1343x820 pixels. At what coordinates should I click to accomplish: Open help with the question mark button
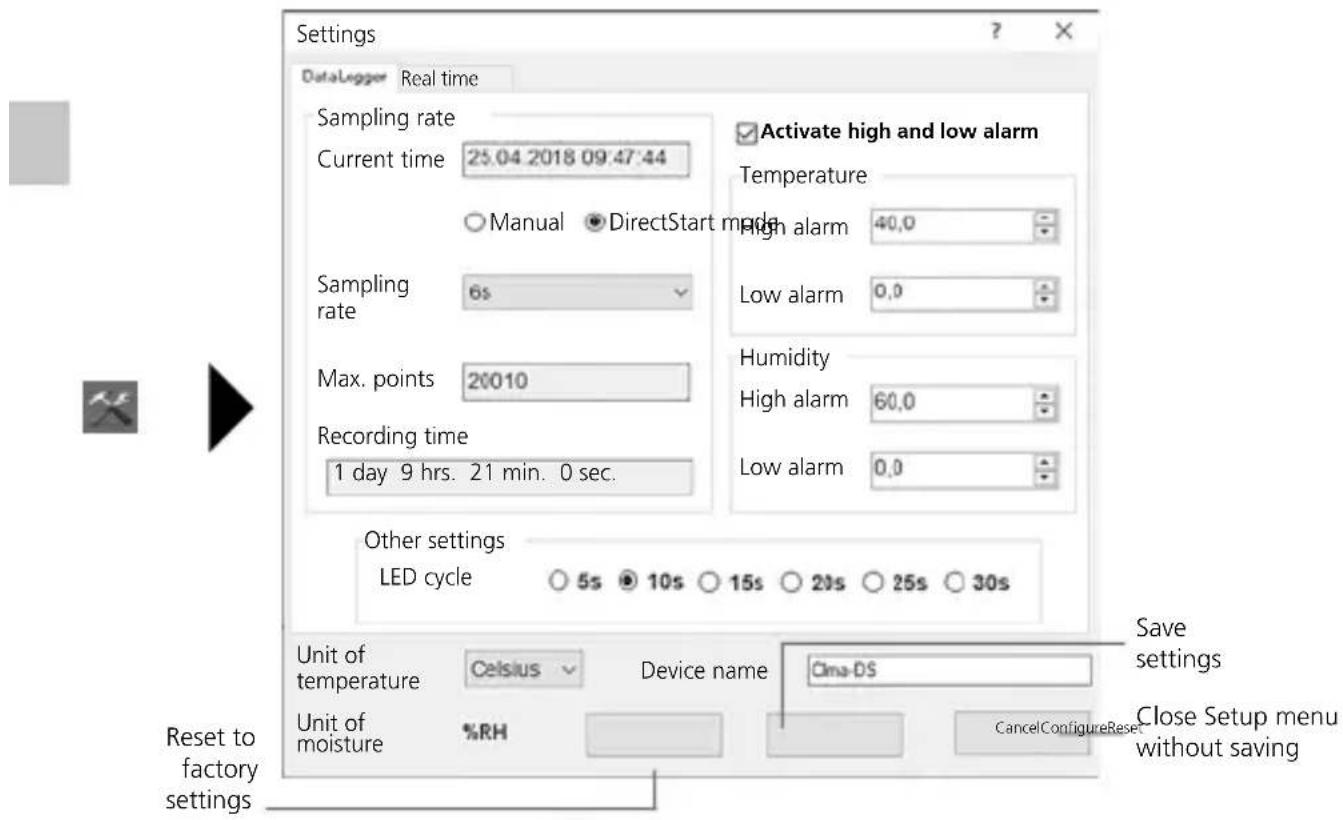(x=994, y=33)
